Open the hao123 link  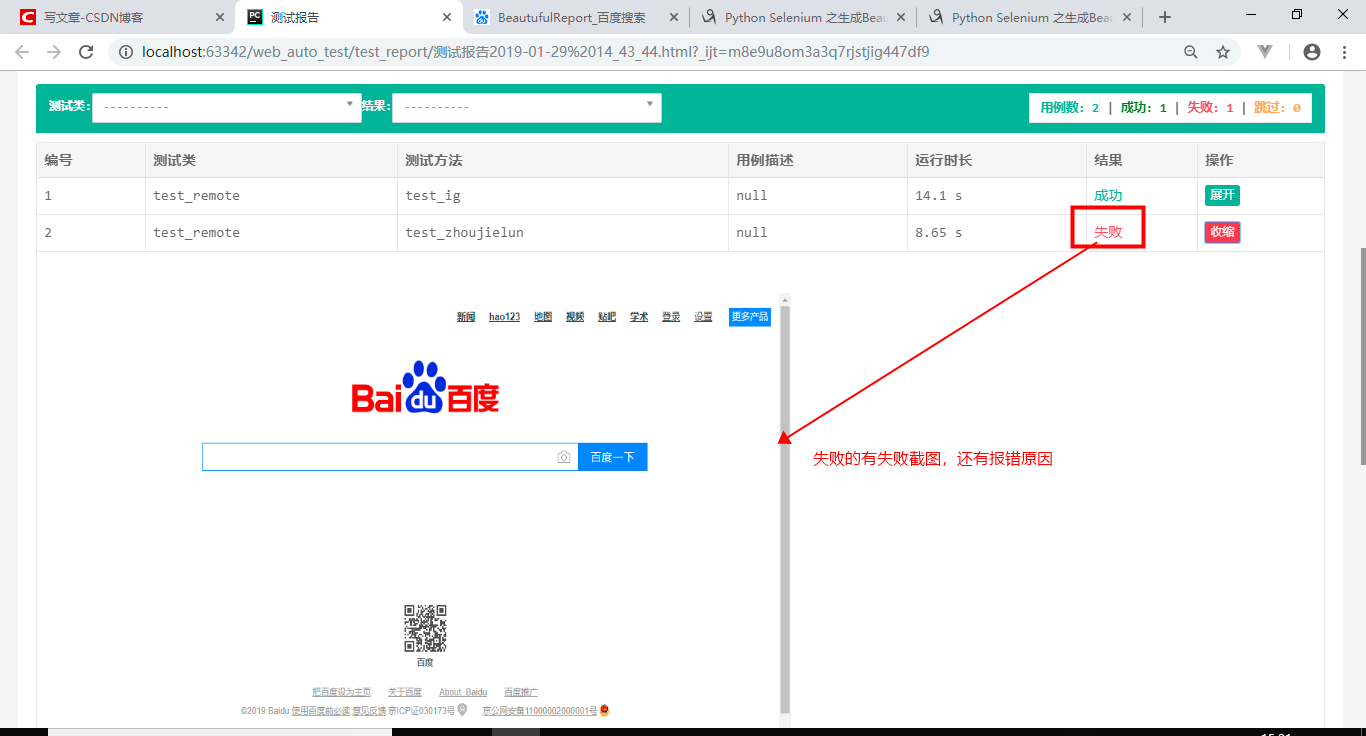point(504,317)
